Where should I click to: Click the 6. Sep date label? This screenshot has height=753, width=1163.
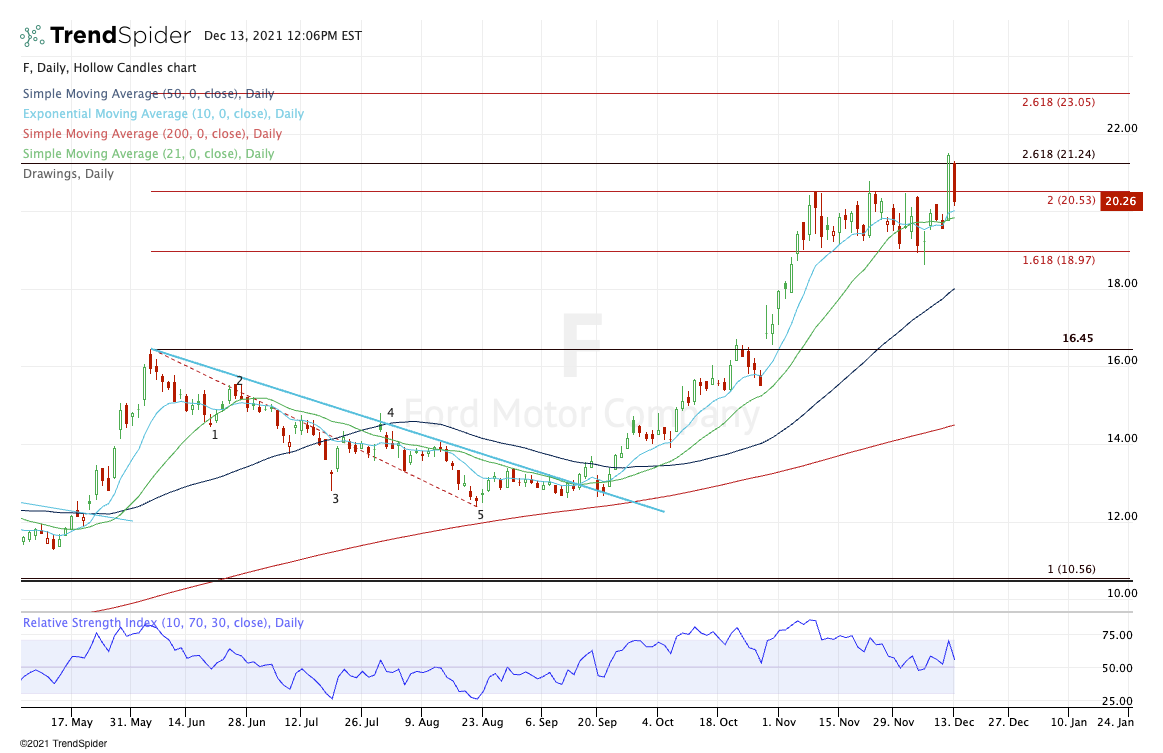click(541, 723)
